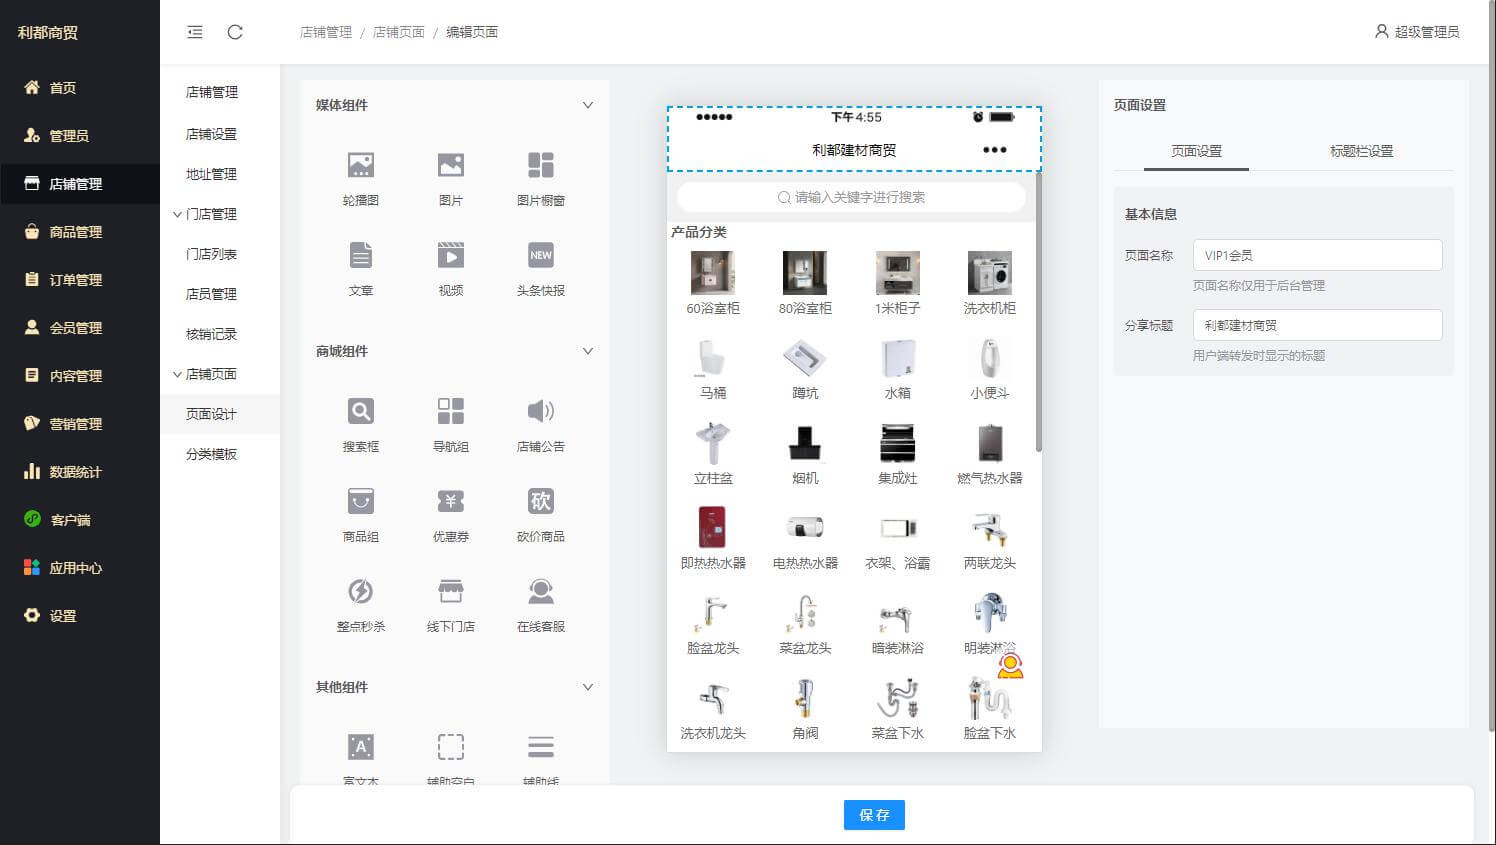Click the 保存 save button

(x=874, y=815)
